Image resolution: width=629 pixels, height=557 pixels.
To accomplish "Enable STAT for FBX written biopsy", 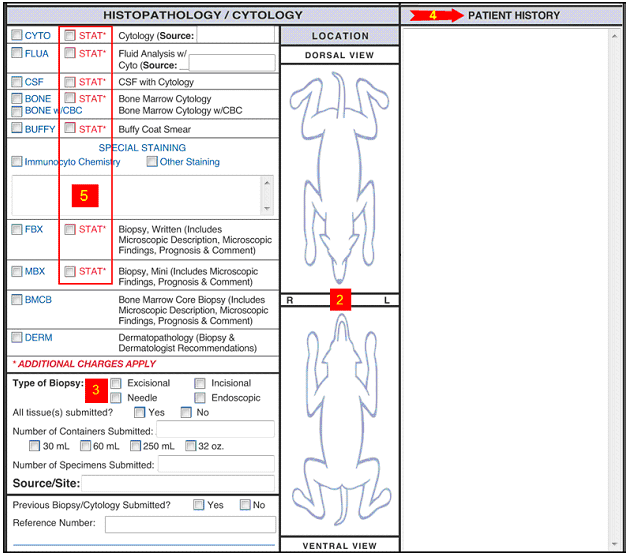I will click(70, 229).
